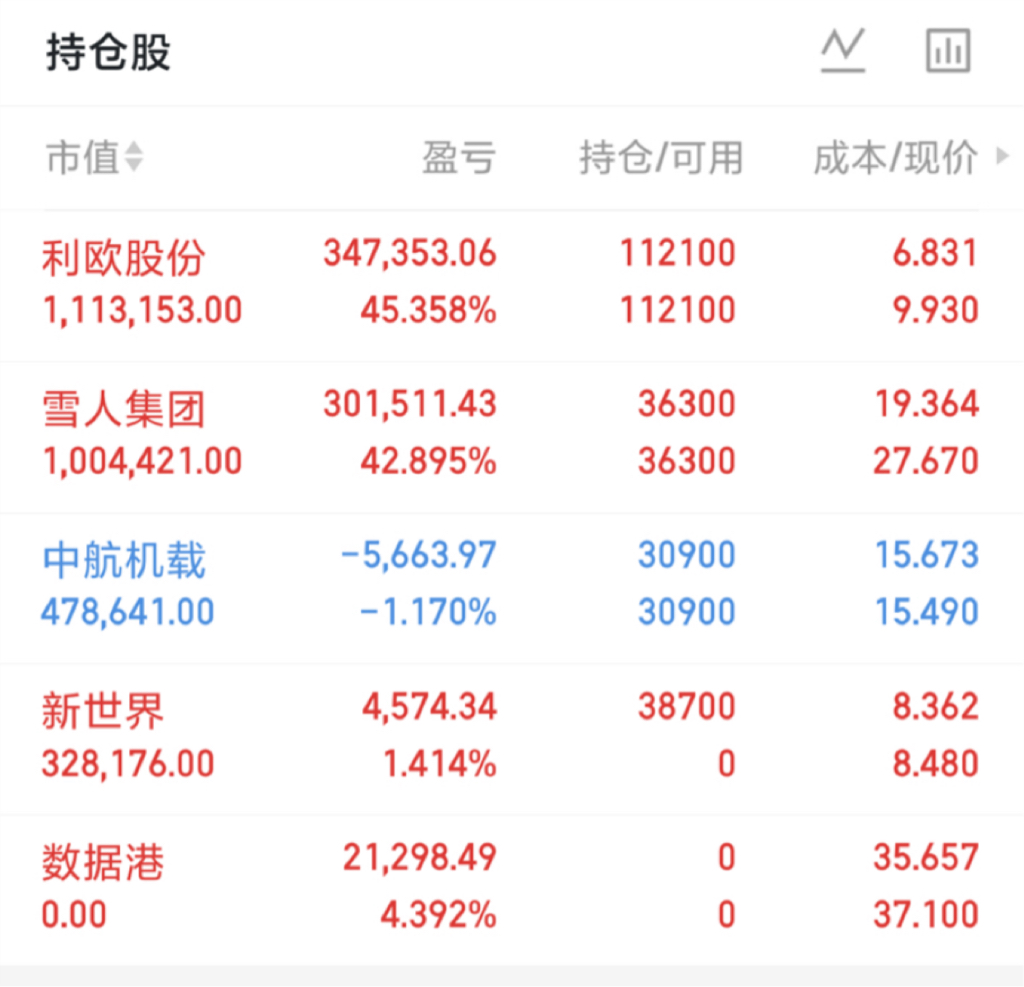Open the 数据港 stock holding
The height and width of the screenshot is (987, 1024).
point(103,863)
